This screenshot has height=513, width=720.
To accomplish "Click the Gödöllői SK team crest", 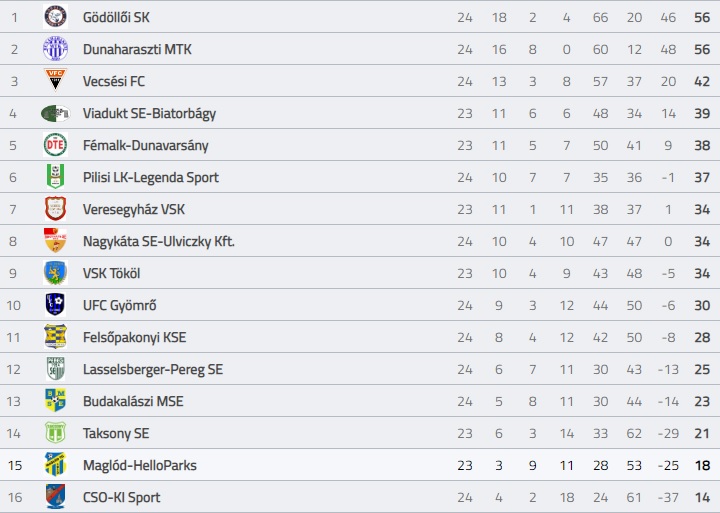I will [x=55, y=17].
